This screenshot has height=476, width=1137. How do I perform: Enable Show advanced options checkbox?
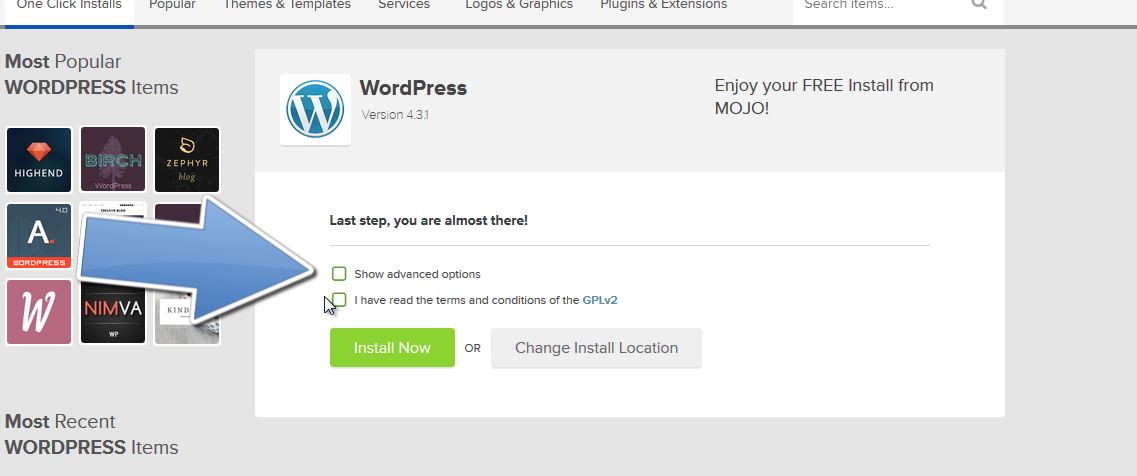click(339, 274)
